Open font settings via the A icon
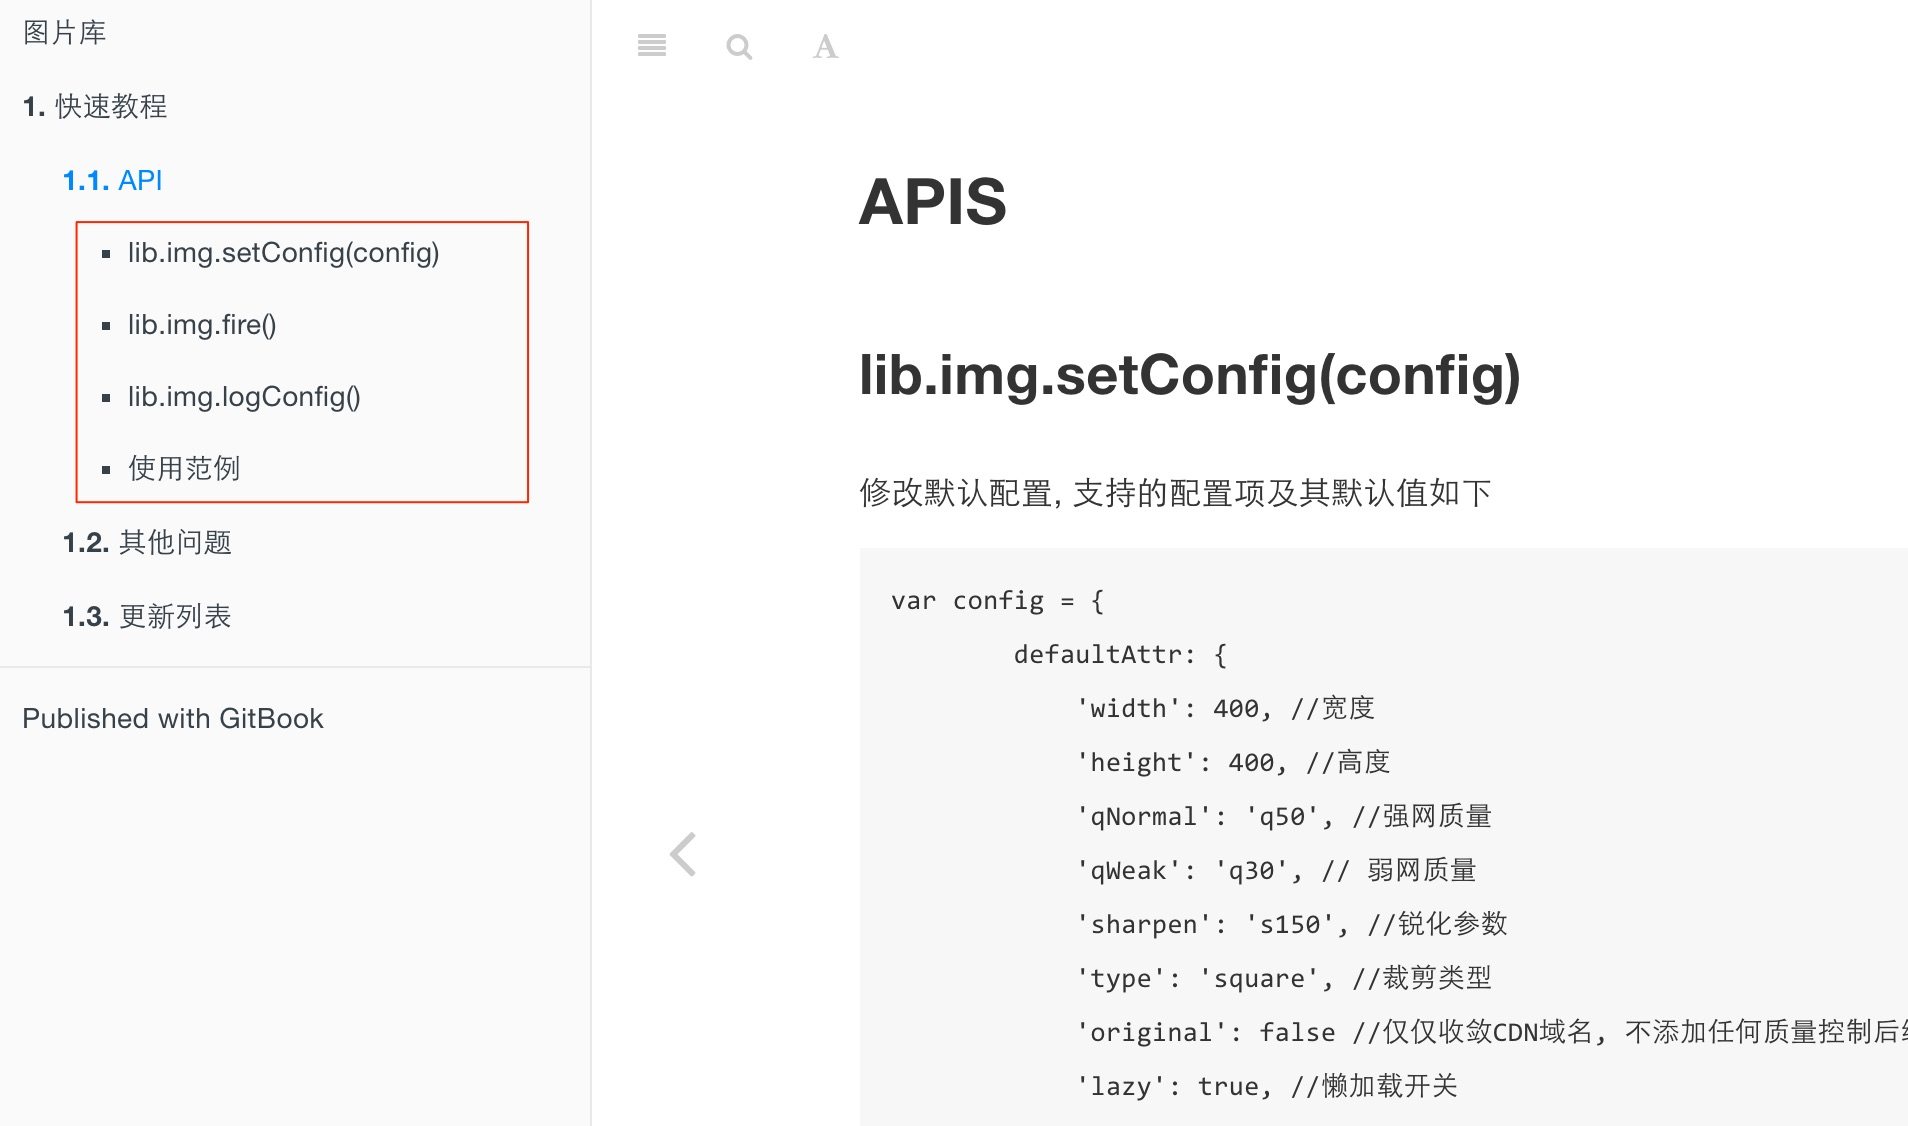 pyautogui.click(x=825, y=46)
